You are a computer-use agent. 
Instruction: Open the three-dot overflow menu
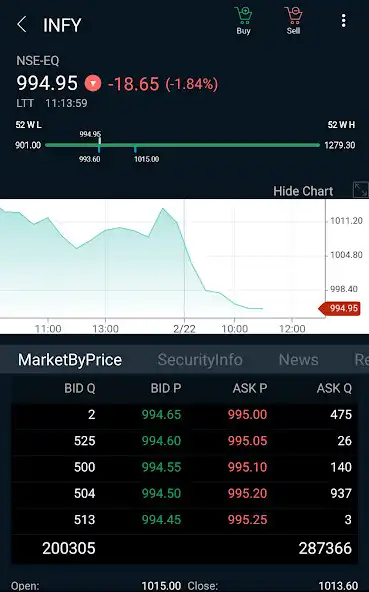click(x=343, y=21)
